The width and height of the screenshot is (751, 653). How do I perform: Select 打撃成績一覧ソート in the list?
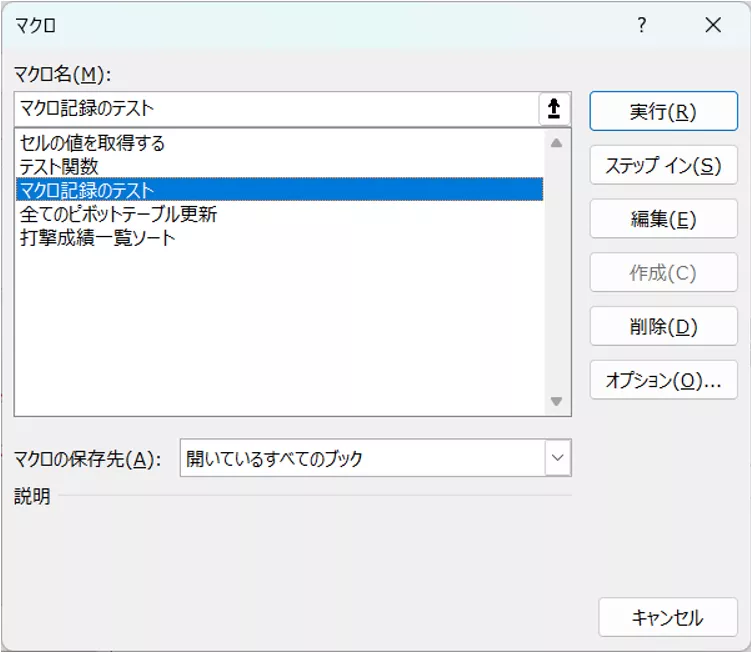98,238
